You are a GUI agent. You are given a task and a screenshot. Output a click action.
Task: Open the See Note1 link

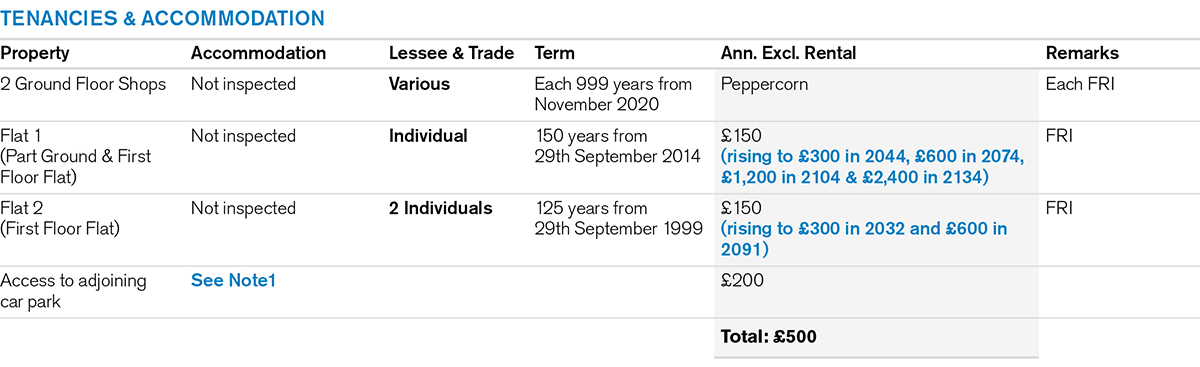[x=232, y=281]
